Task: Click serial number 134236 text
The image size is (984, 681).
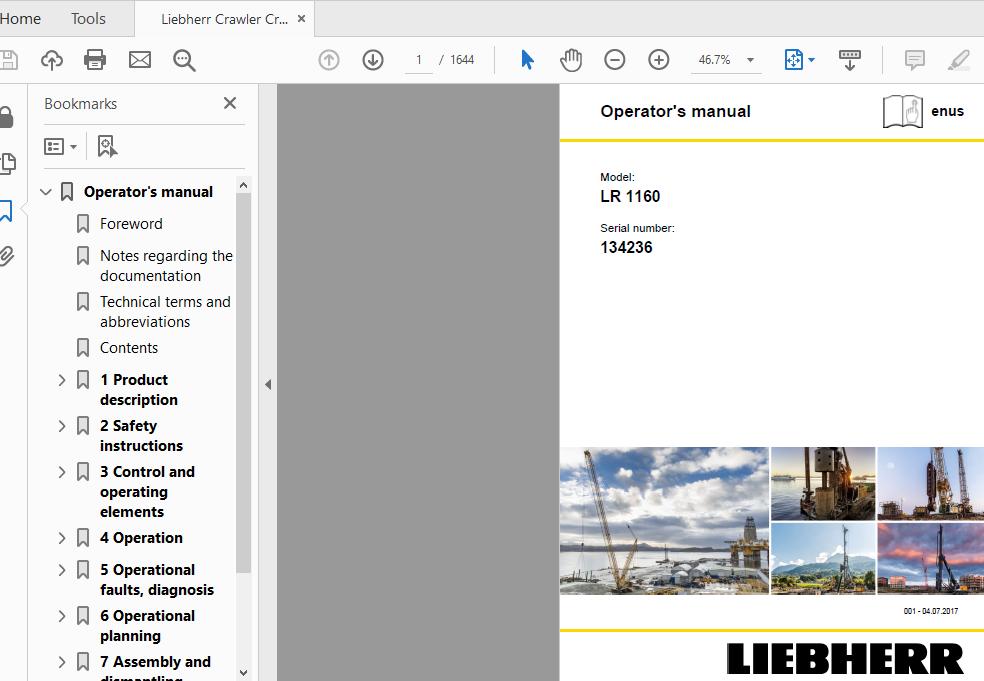Action: (x=626, y=247)
